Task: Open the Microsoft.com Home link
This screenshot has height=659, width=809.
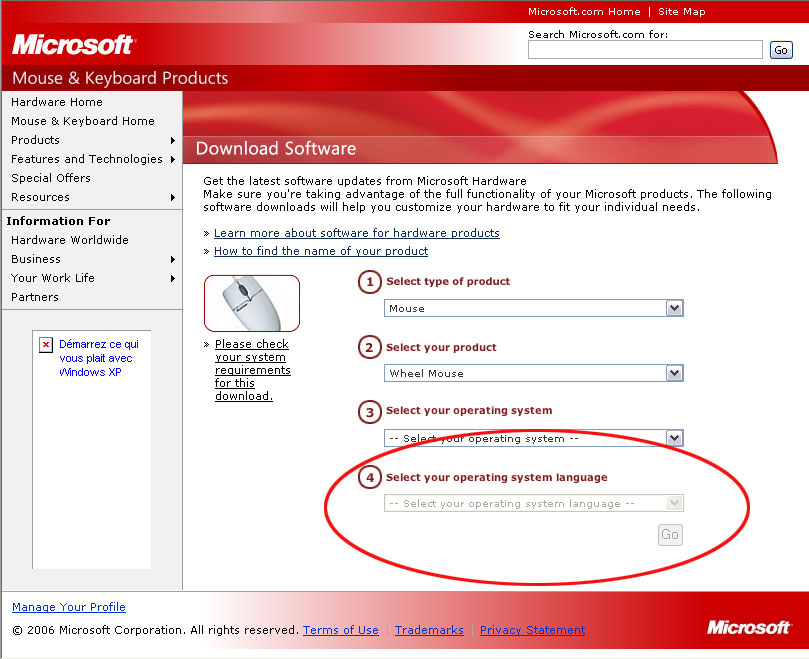Action: click(584, 12)
